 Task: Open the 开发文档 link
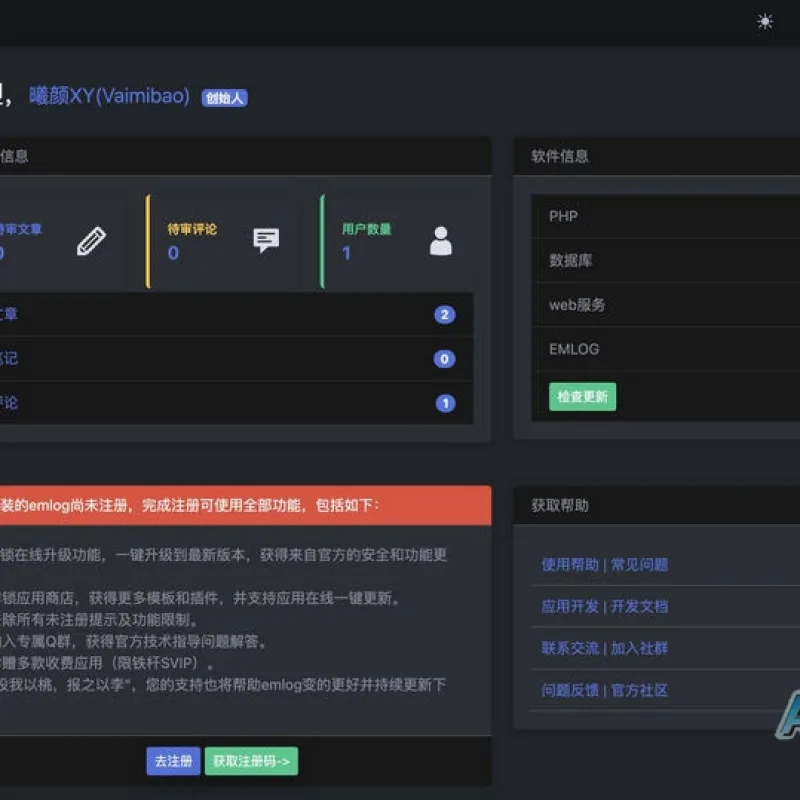tap(639, 607)
